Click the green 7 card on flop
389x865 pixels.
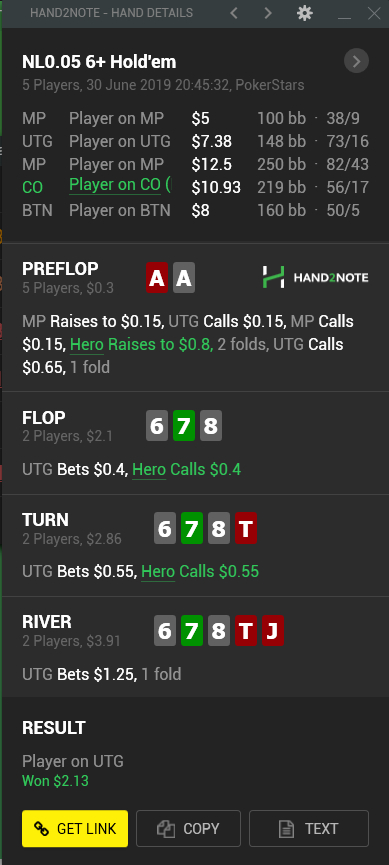click(x=184, y=426)
